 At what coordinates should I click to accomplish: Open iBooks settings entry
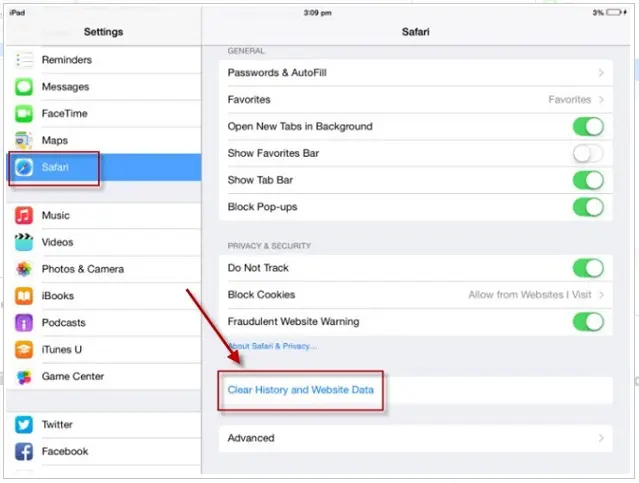coord(104,296)
